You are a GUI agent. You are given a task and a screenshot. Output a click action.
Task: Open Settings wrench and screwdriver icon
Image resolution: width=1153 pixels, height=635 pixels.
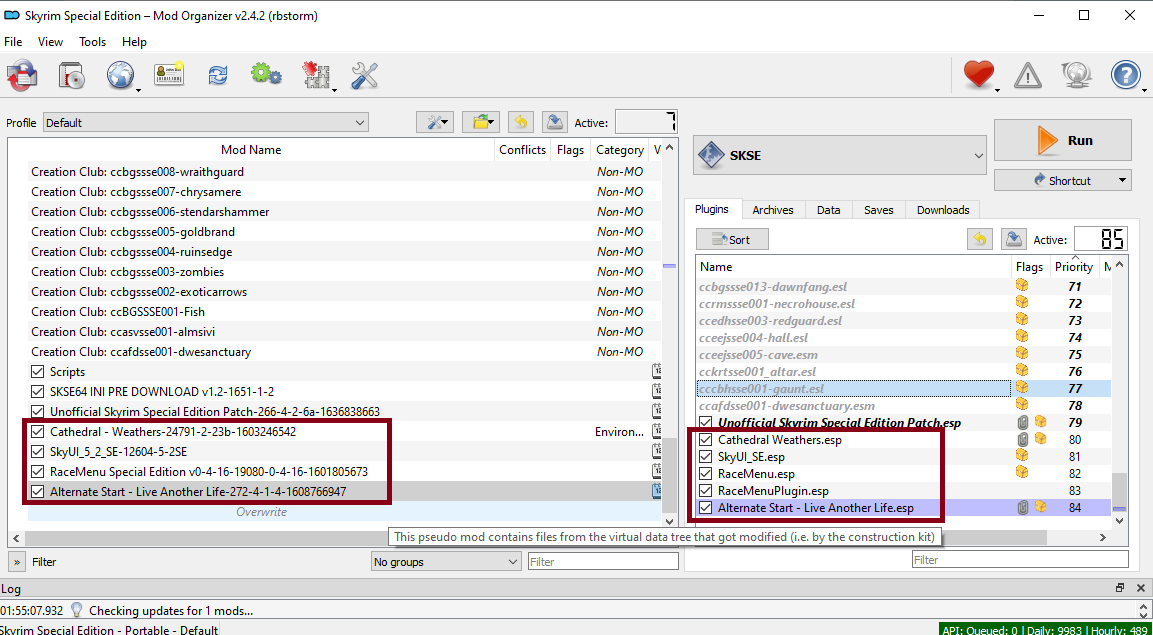pos(365,75)
